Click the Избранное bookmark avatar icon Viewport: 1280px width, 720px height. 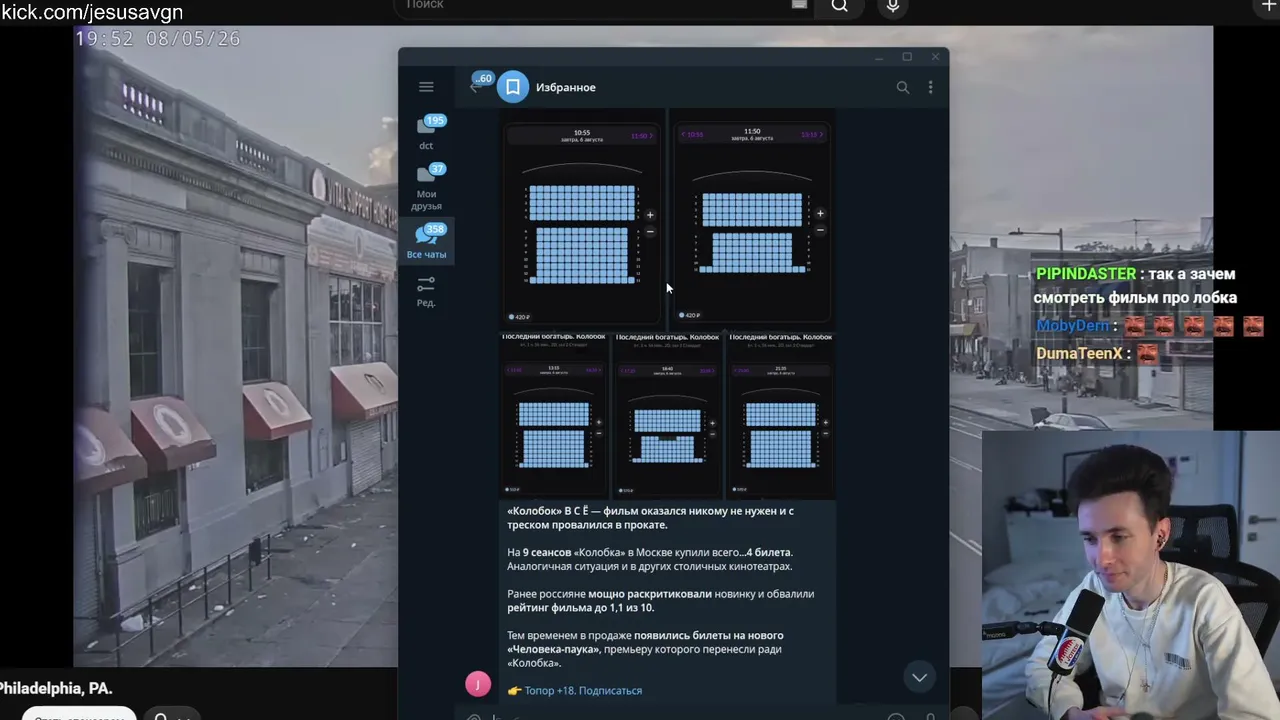click(x=513, y=87)
